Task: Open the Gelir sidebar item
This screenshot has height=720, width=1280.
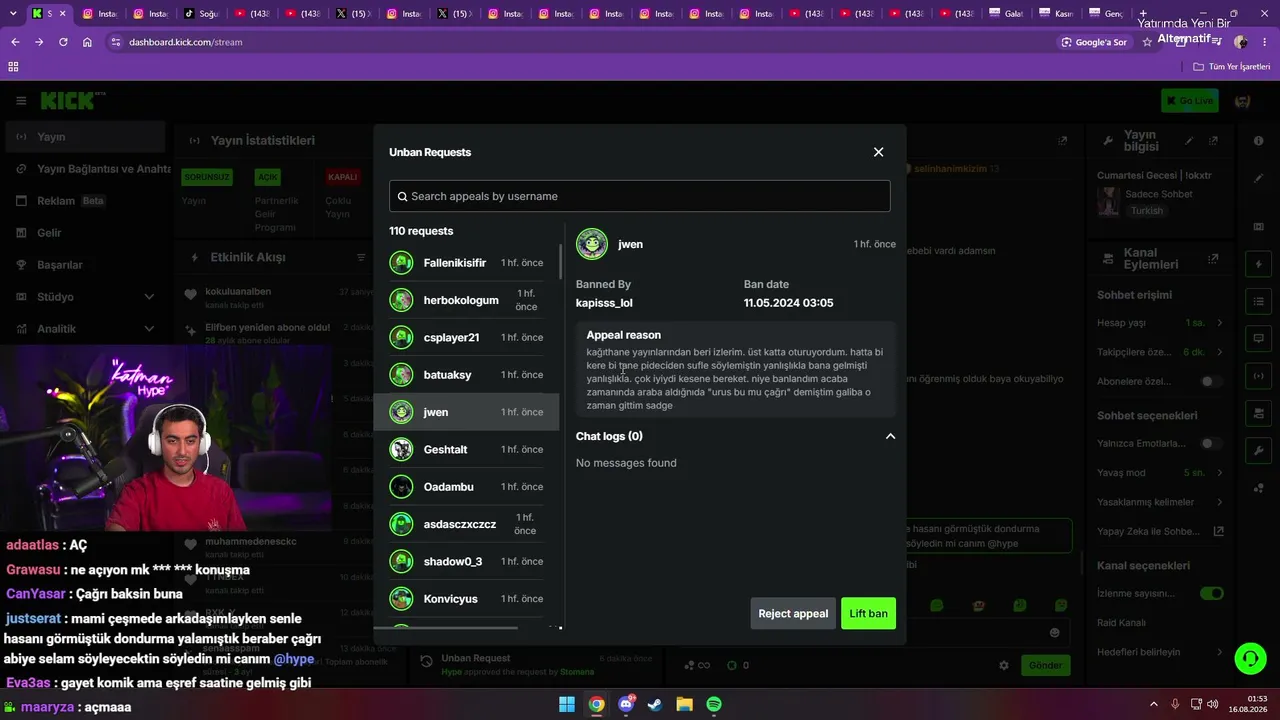Action: pos(84,233)
